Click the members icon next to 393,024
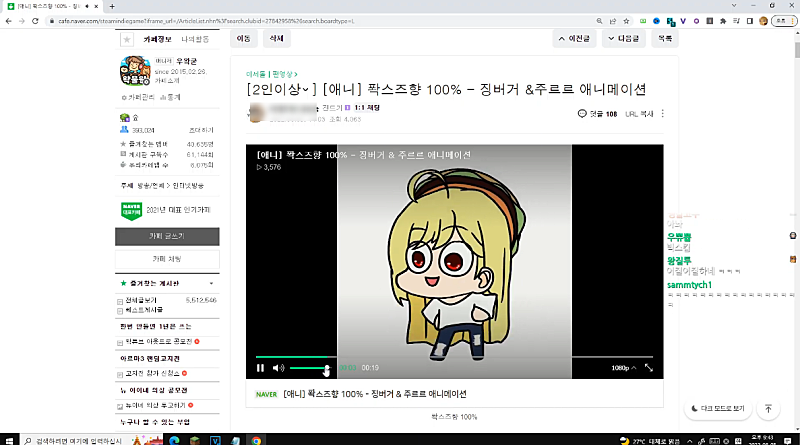800x445 pixels. pyautogui.click(x=124, y=130)
